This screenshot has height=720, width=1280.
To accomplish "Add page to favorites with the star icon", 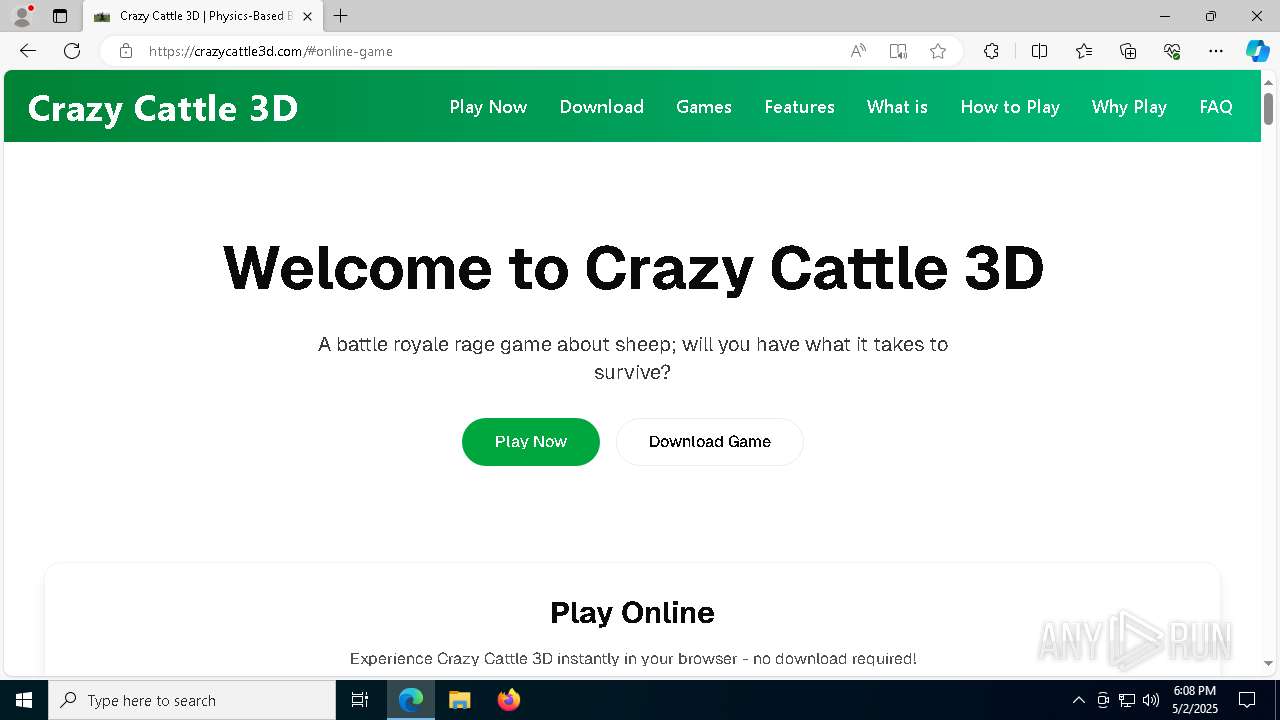I will 938,51.
